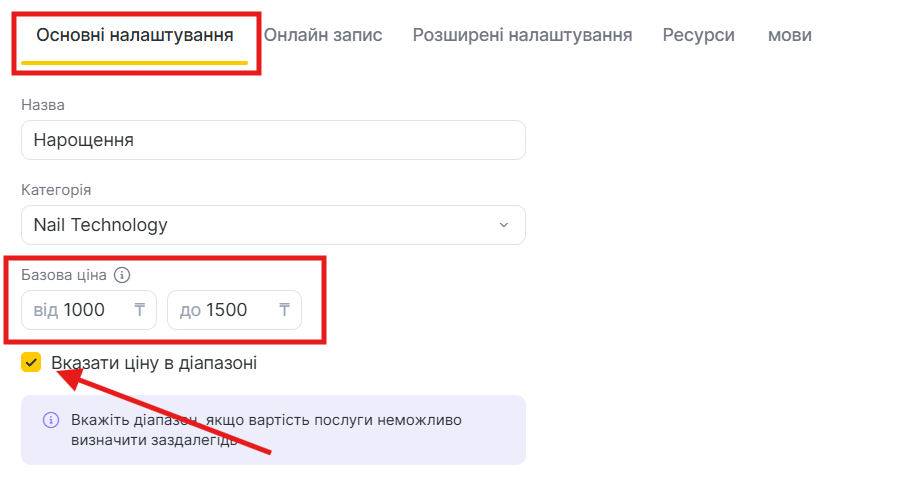
Task: Click the до maximum price field
Action: click(x=227, y=310)
